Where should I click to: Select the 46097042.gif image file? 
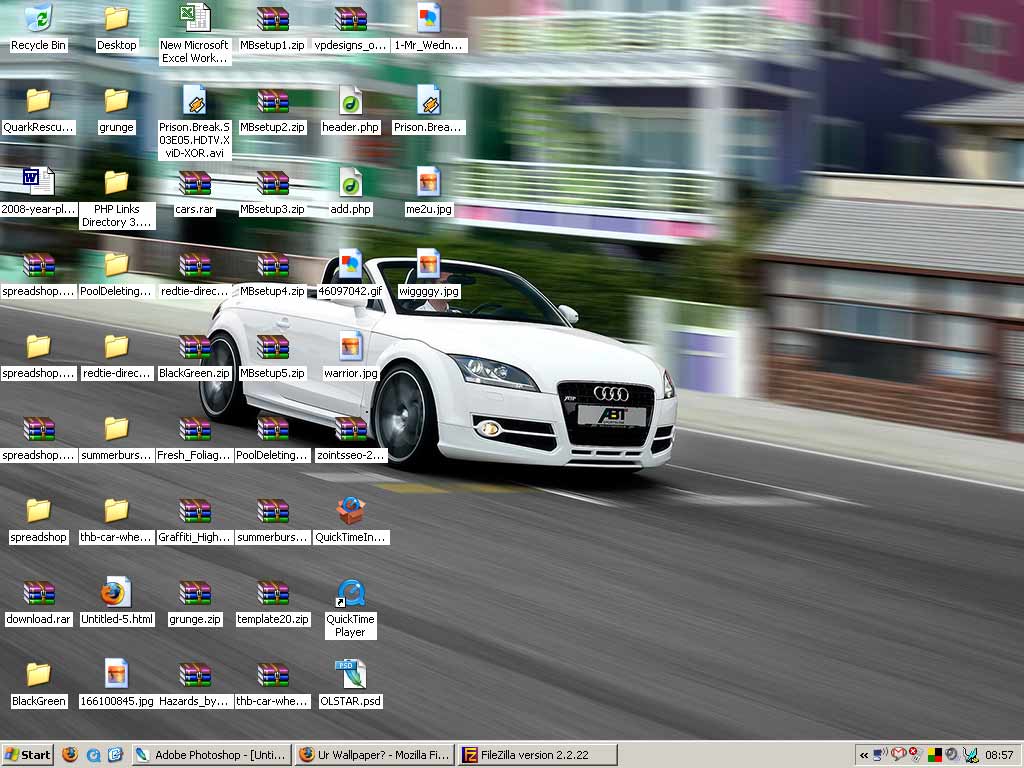[x=350, y=266]
